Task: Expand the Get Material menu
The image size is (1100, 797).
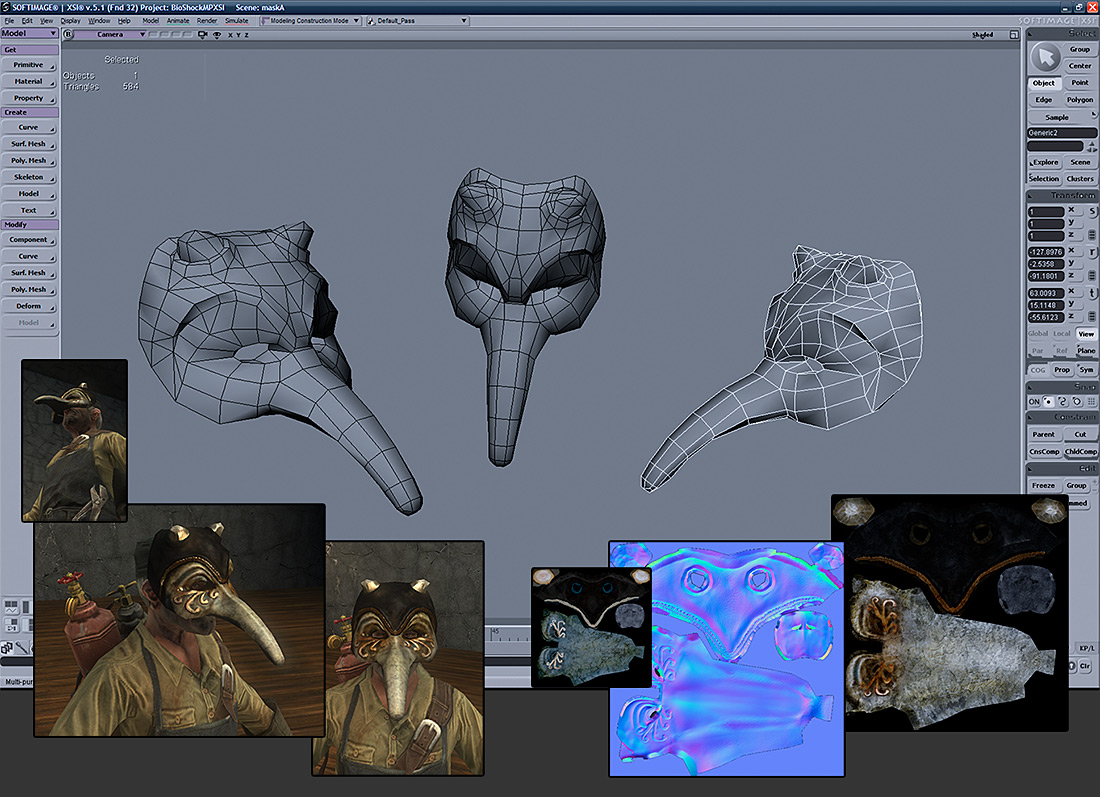Action: pos(29,81)
